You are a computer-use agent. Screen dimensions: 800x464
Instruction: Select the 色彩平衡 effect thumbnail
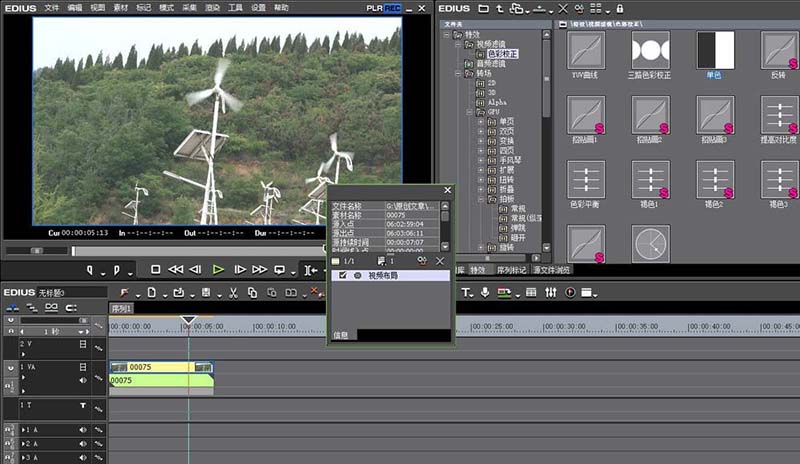point(586,179)
